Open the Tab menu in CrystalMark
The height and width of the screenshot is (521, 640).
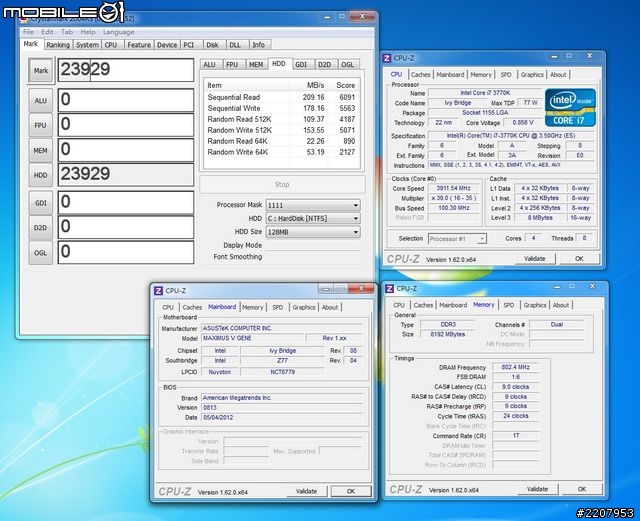(x=67, y=32)
